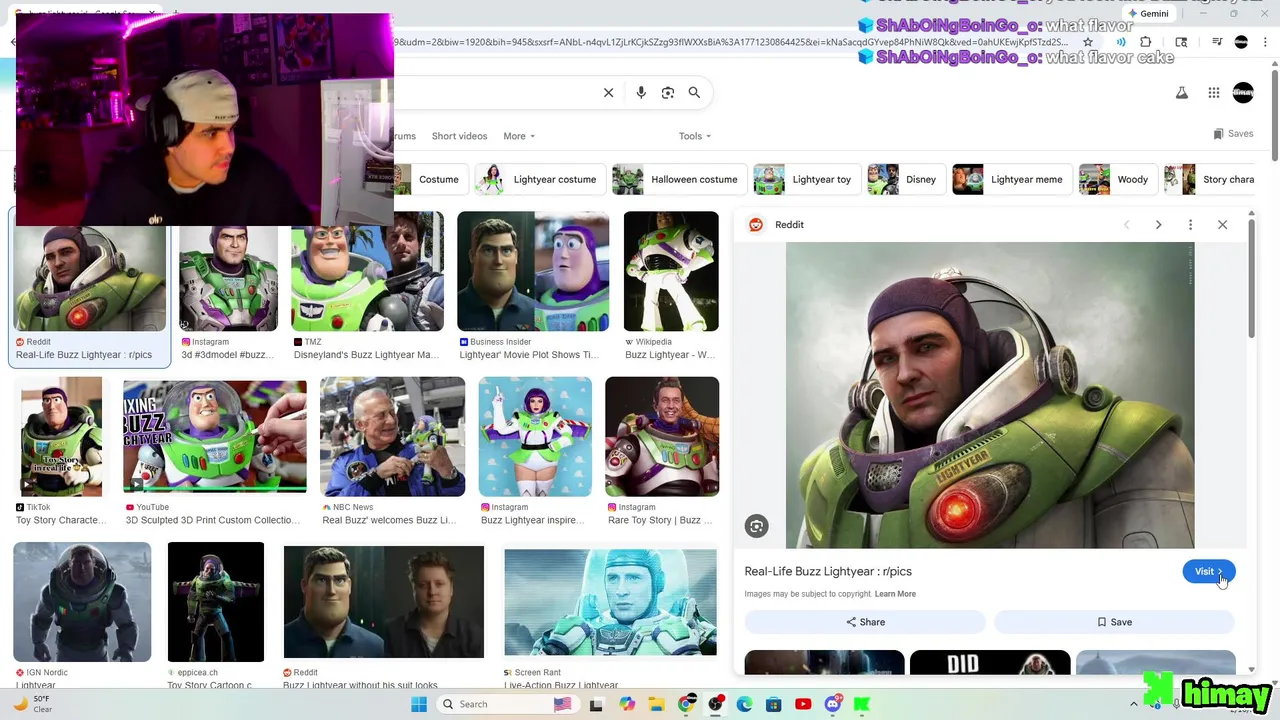Open OBS Studio from the taskbar
Viewport: 1280px width, 720px height.
coord(716,704)
